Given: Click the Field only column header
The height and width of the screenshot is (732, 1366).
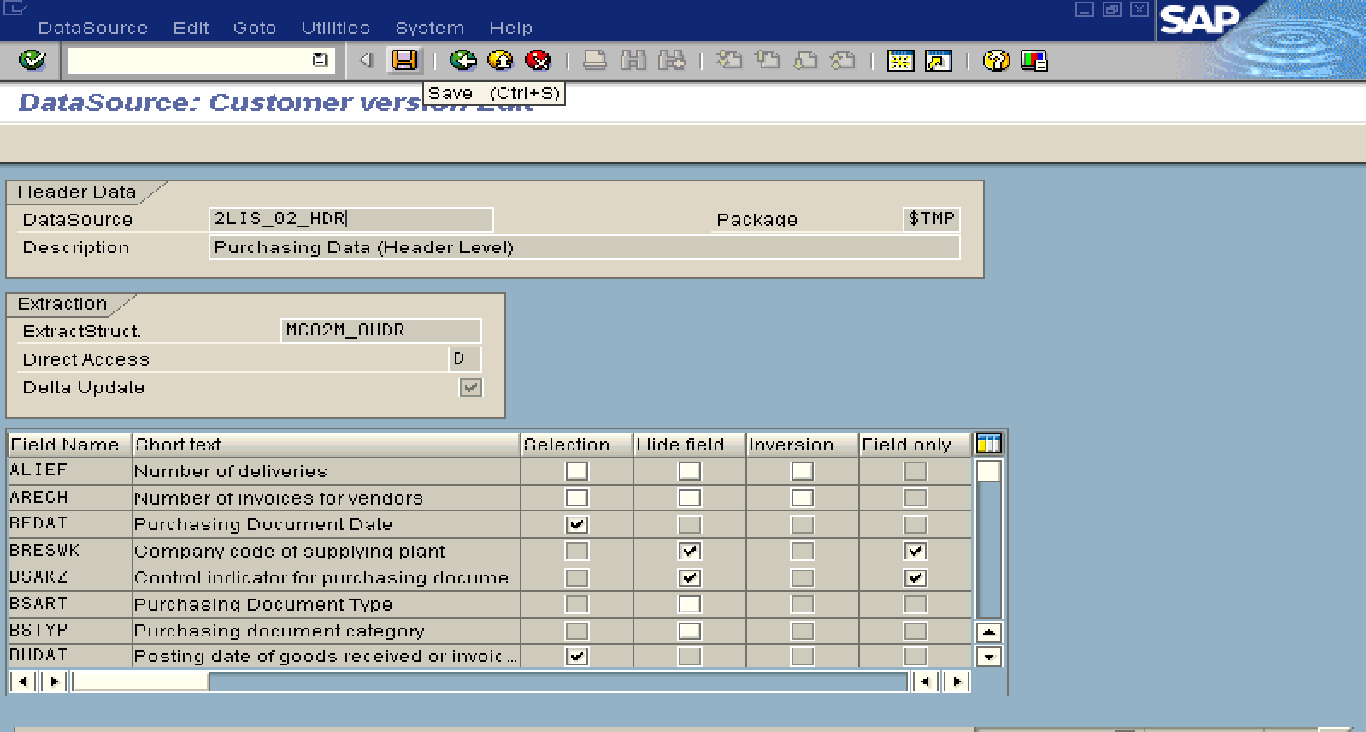Looking at the screenshot, I should [915, 444].
